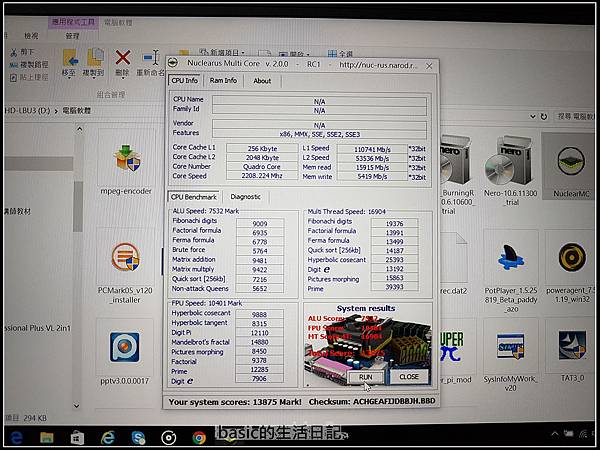The image size is (600, 450).
Task: Click the Core Speed value "2208.224 Mhz"
Action: point(262,176)
